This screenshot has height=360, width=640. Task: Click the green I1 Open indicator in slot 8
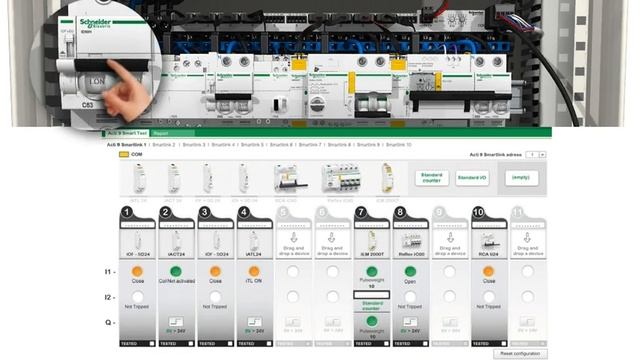410,271
